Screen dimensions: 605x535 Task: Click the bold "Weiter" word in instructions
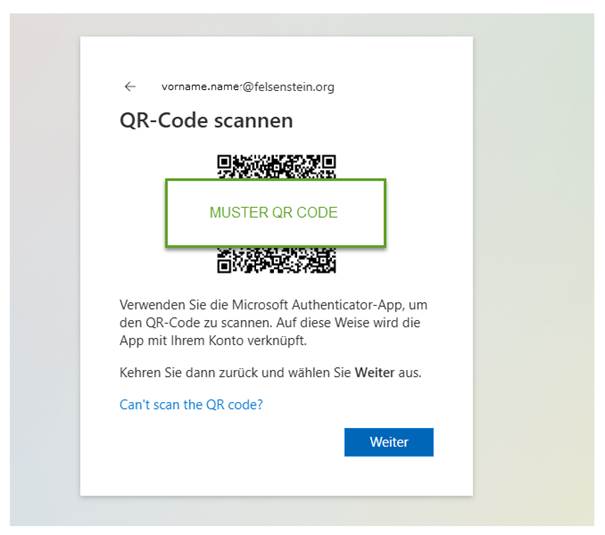pyautogui.click(x=376, y=373)
